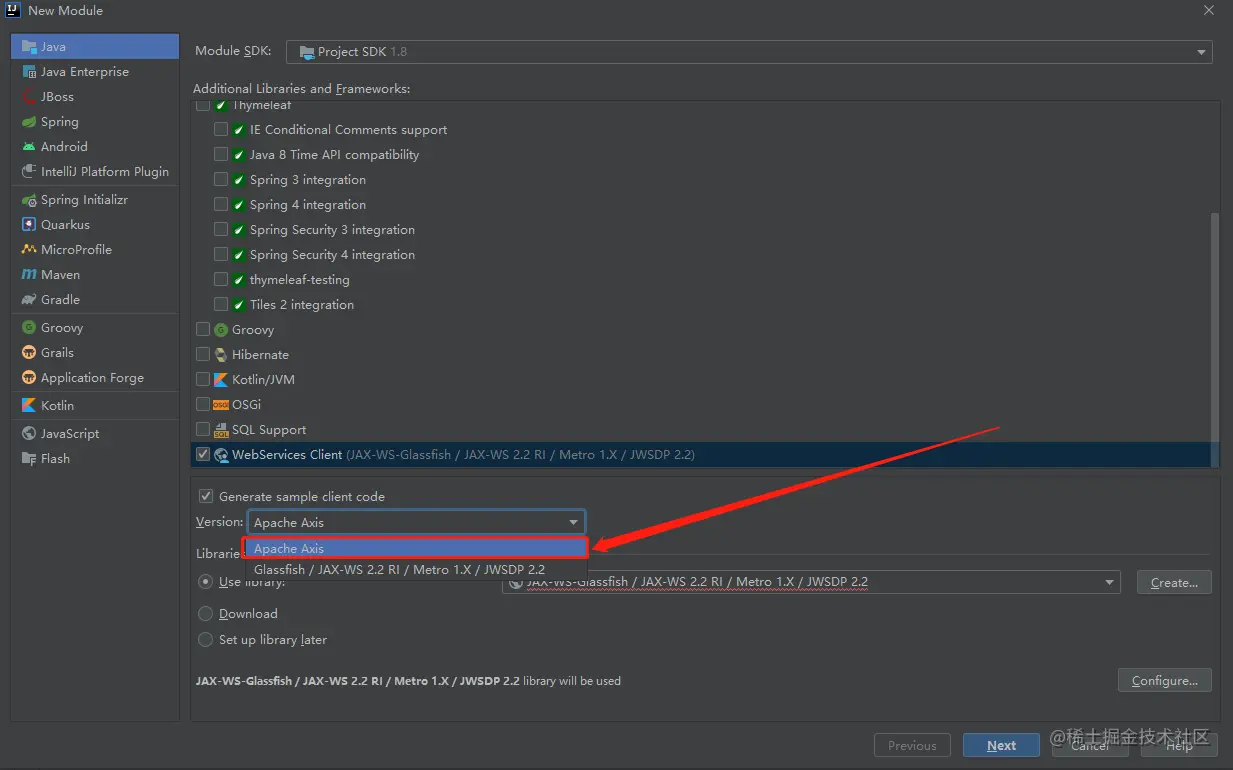This screenshot has width=1233, height=770.
Task: Choose Apache Axis from version list
Action: pos(416,548)
